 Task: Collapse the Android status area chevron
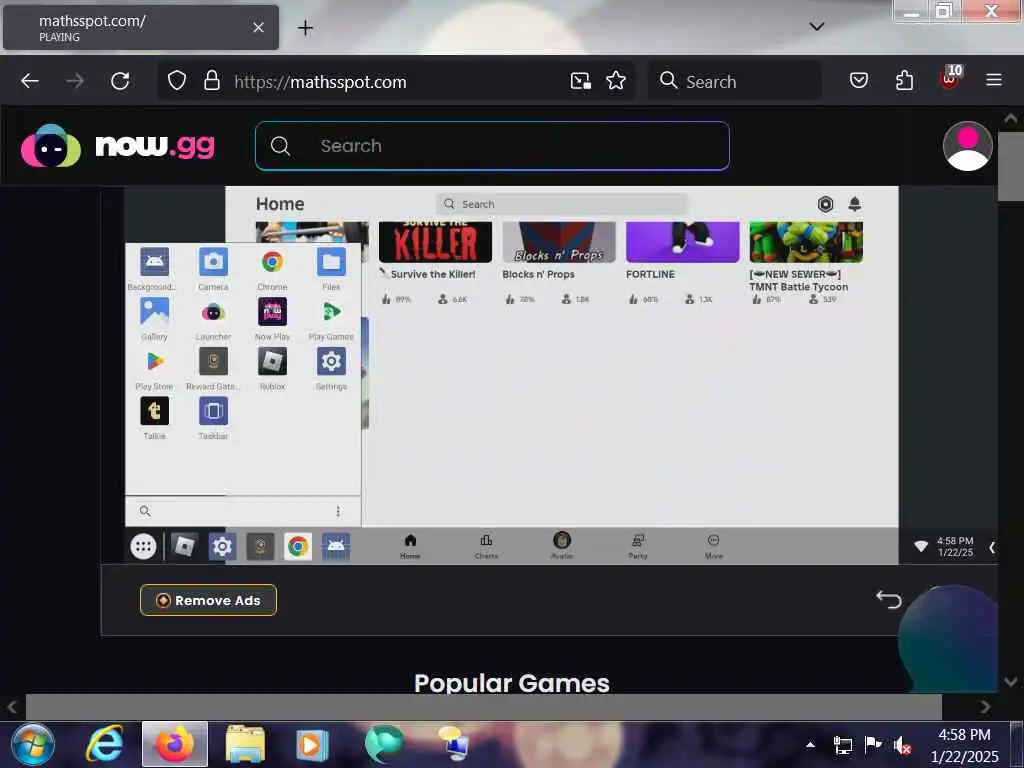pos(992,547)
